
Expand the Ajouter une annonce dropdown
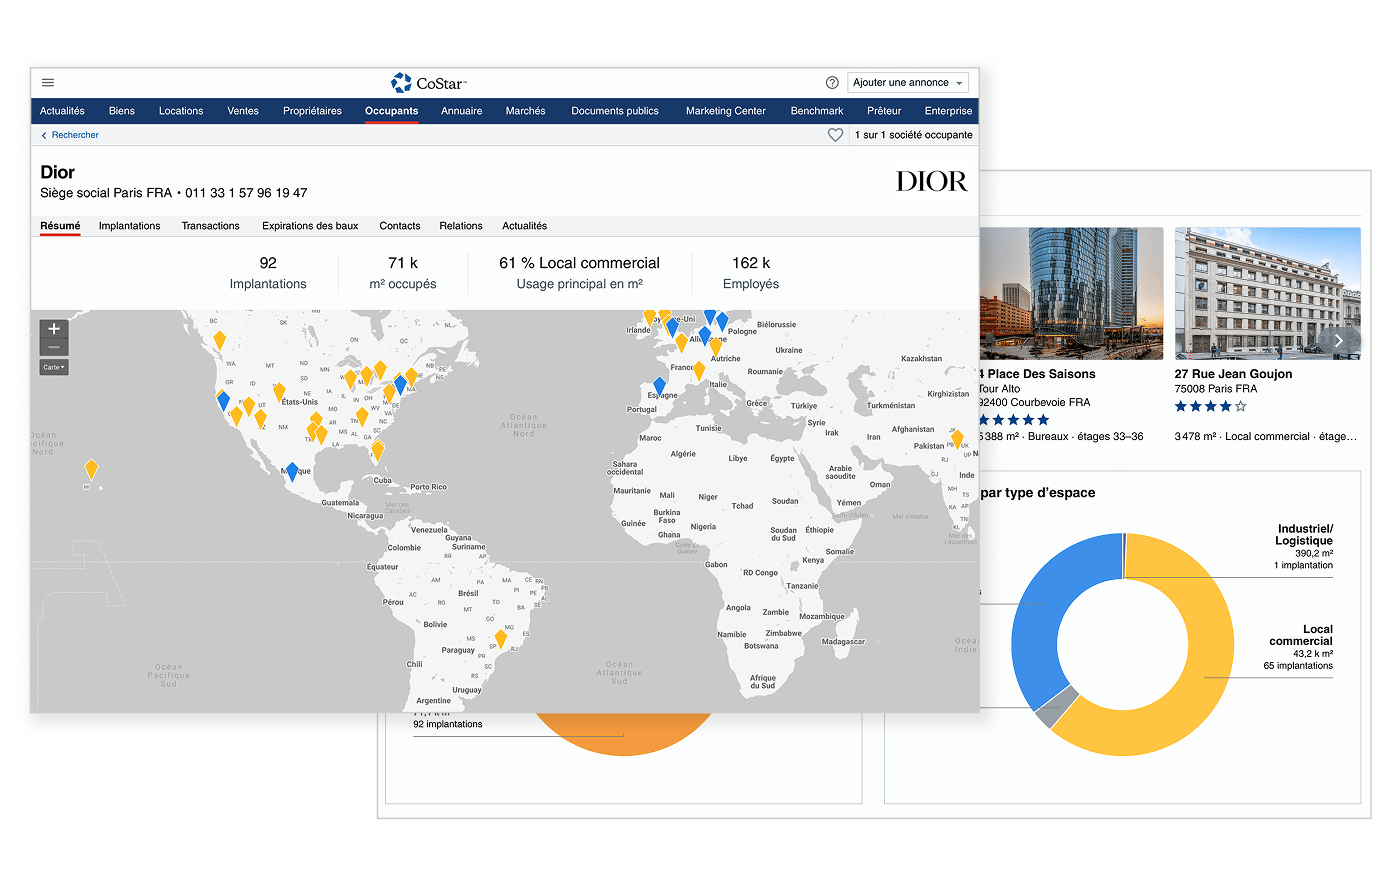[908, 83]
